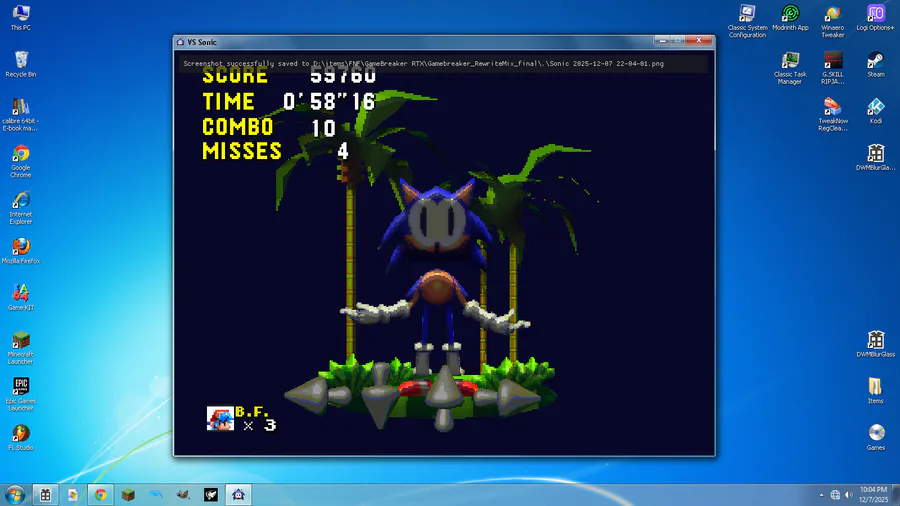Click the COMBO counter showing 10
This screenshot has height=506, width=900.
269,127
